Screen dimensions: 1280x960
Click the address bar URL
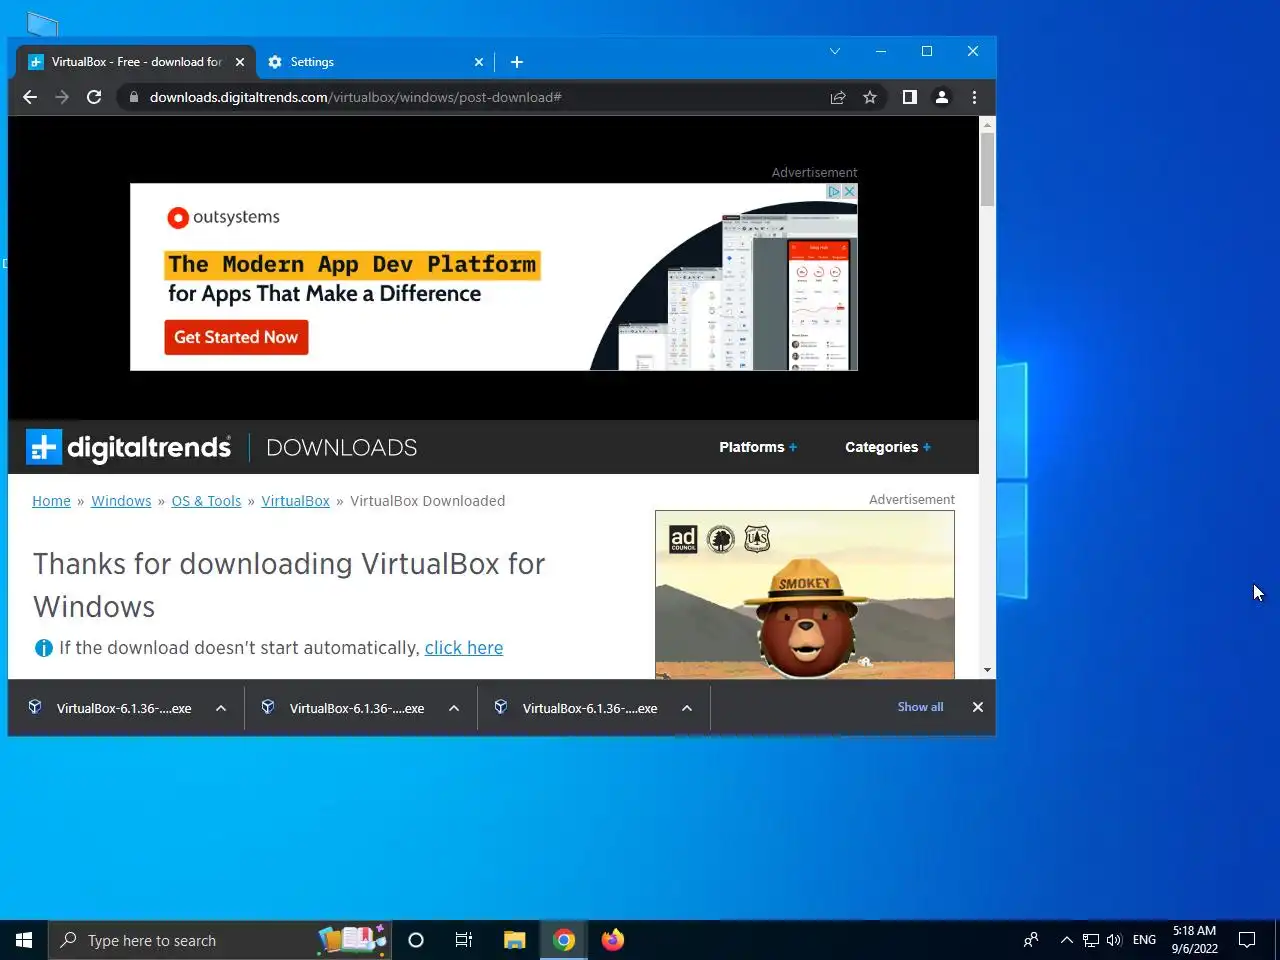(x=355, y=97)
